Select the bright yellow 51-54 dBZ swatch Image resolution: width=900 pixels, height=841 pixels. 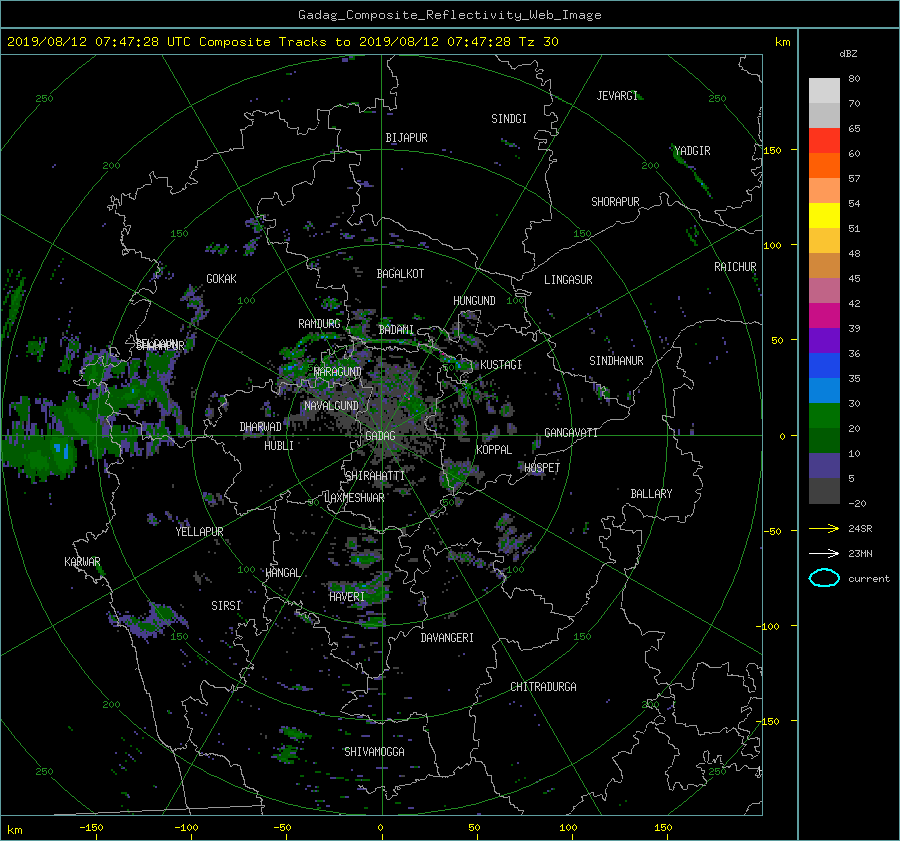tap(824, 215)
